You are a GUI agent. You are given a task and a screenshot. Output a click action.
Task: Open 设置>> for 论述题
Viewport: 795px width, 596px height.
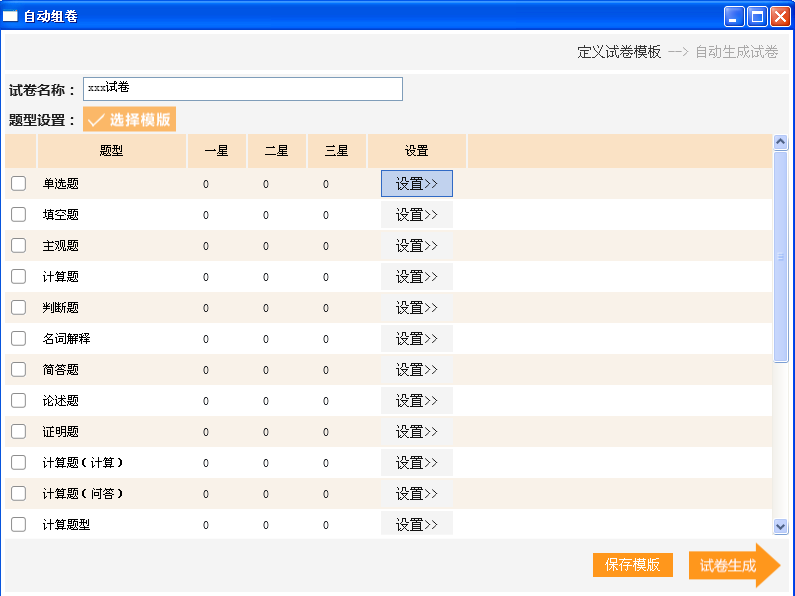click(417, 400)
